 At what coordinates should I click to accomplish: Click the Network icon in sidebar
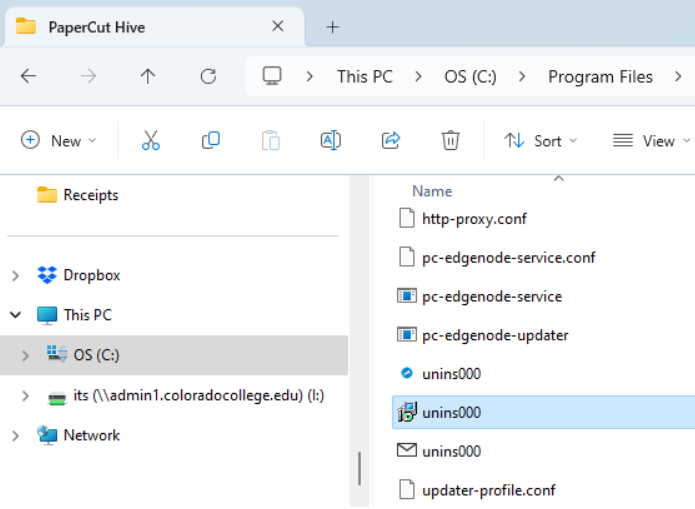click(47, 435)
